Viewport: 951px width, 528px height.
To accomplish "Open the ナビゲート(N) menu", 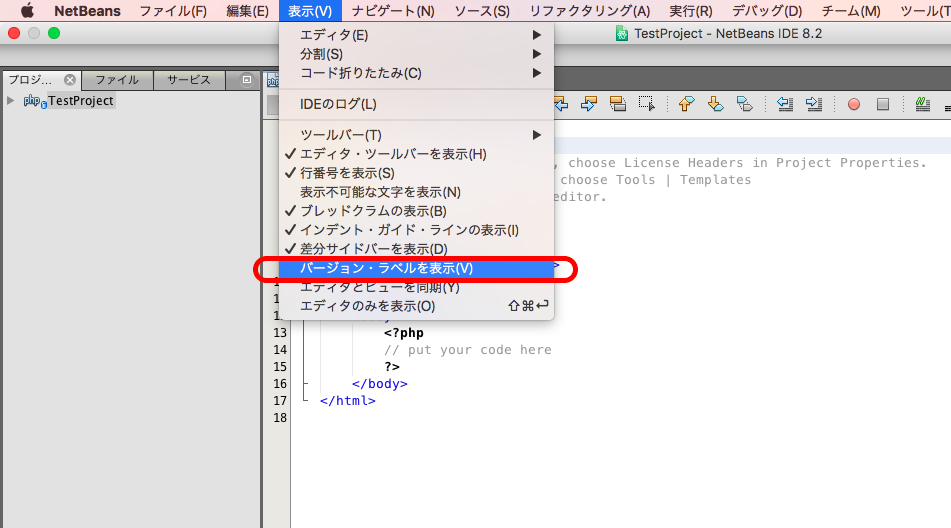I will [393, 11].
